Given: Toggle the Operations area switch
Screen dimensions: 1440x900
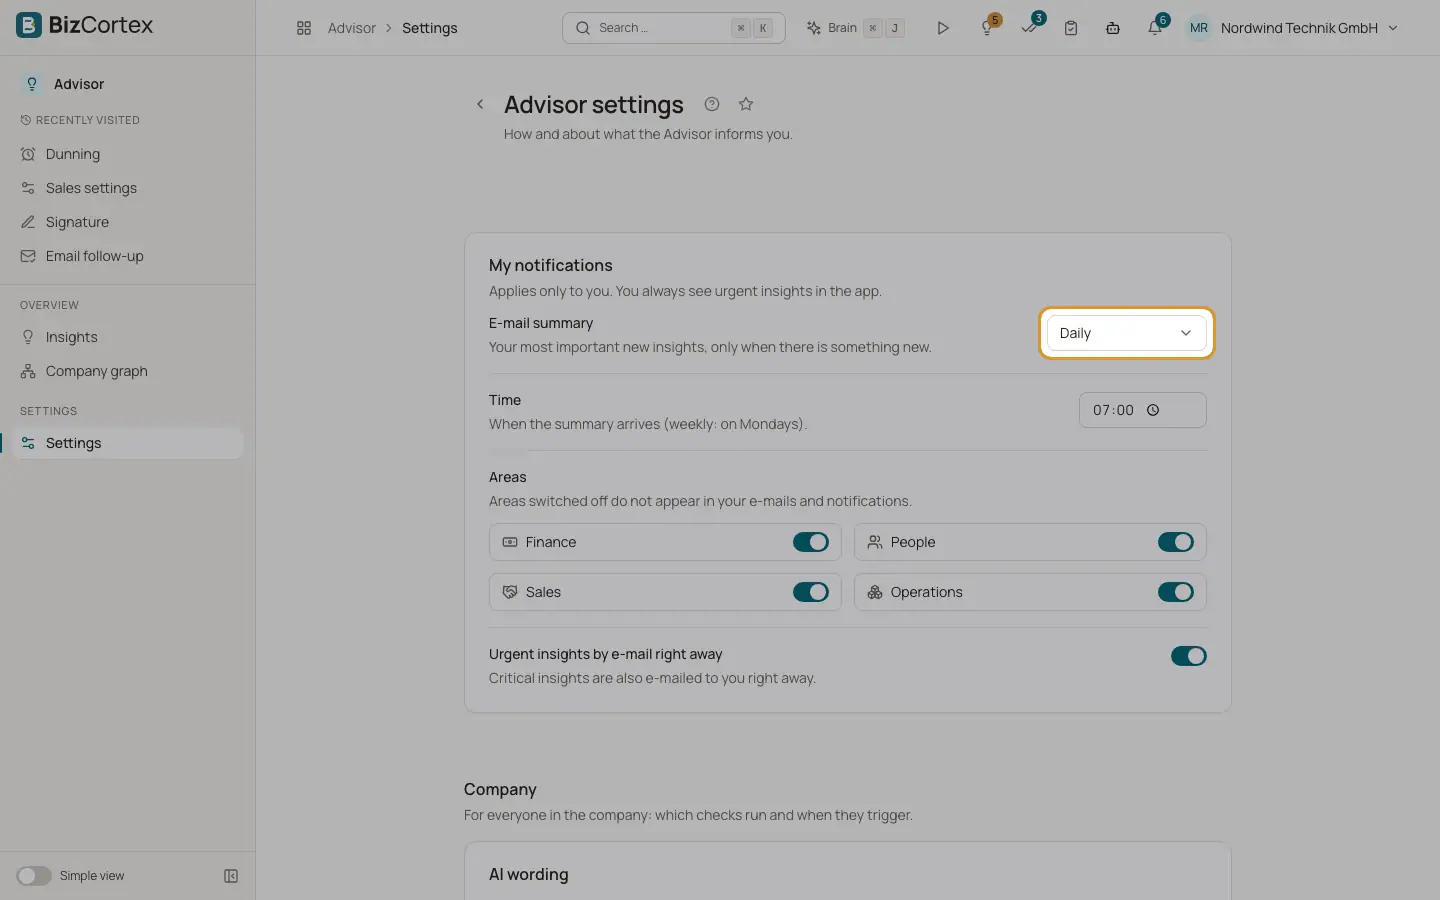Looking at the screenshot, I should pos(1176,592).
